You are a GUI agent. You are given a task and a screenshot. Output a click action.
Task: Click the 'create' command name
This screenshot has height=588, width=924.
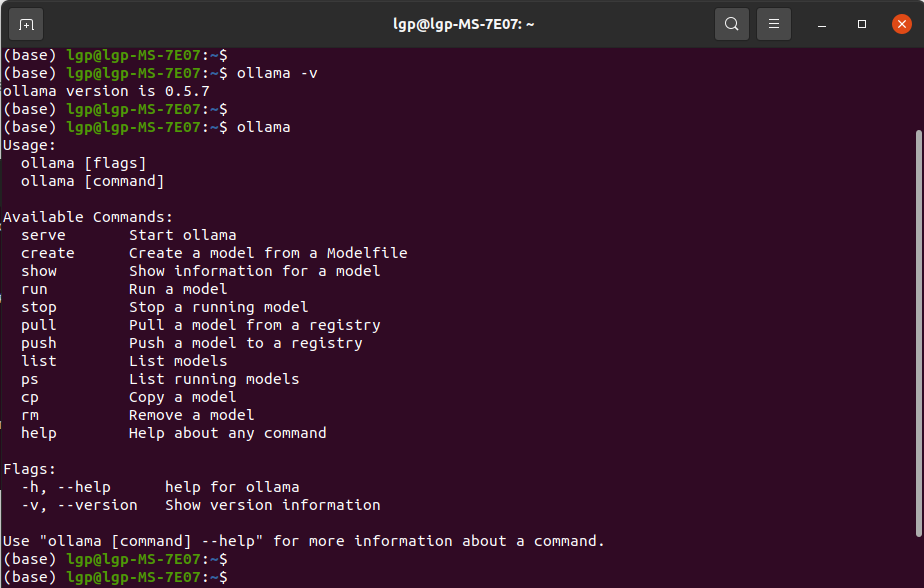(x=48, y=253)
